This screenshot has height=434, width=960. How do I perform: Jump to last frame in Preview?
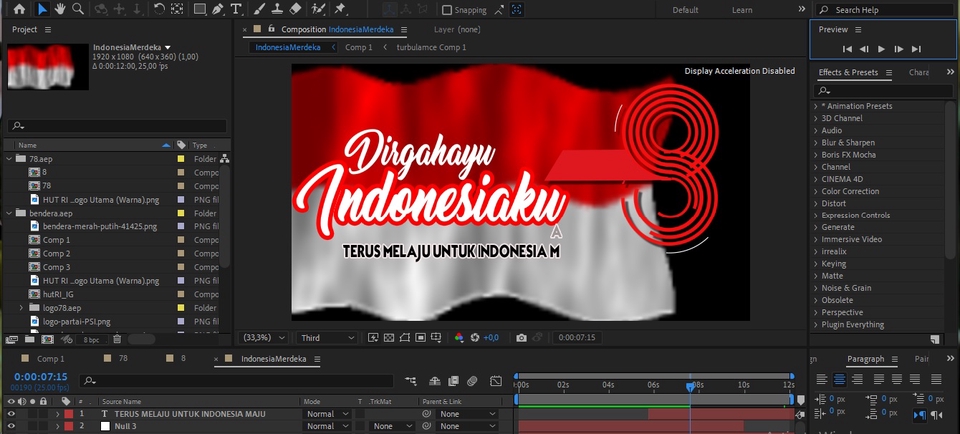pyautogui.click(x=916, y=49)
